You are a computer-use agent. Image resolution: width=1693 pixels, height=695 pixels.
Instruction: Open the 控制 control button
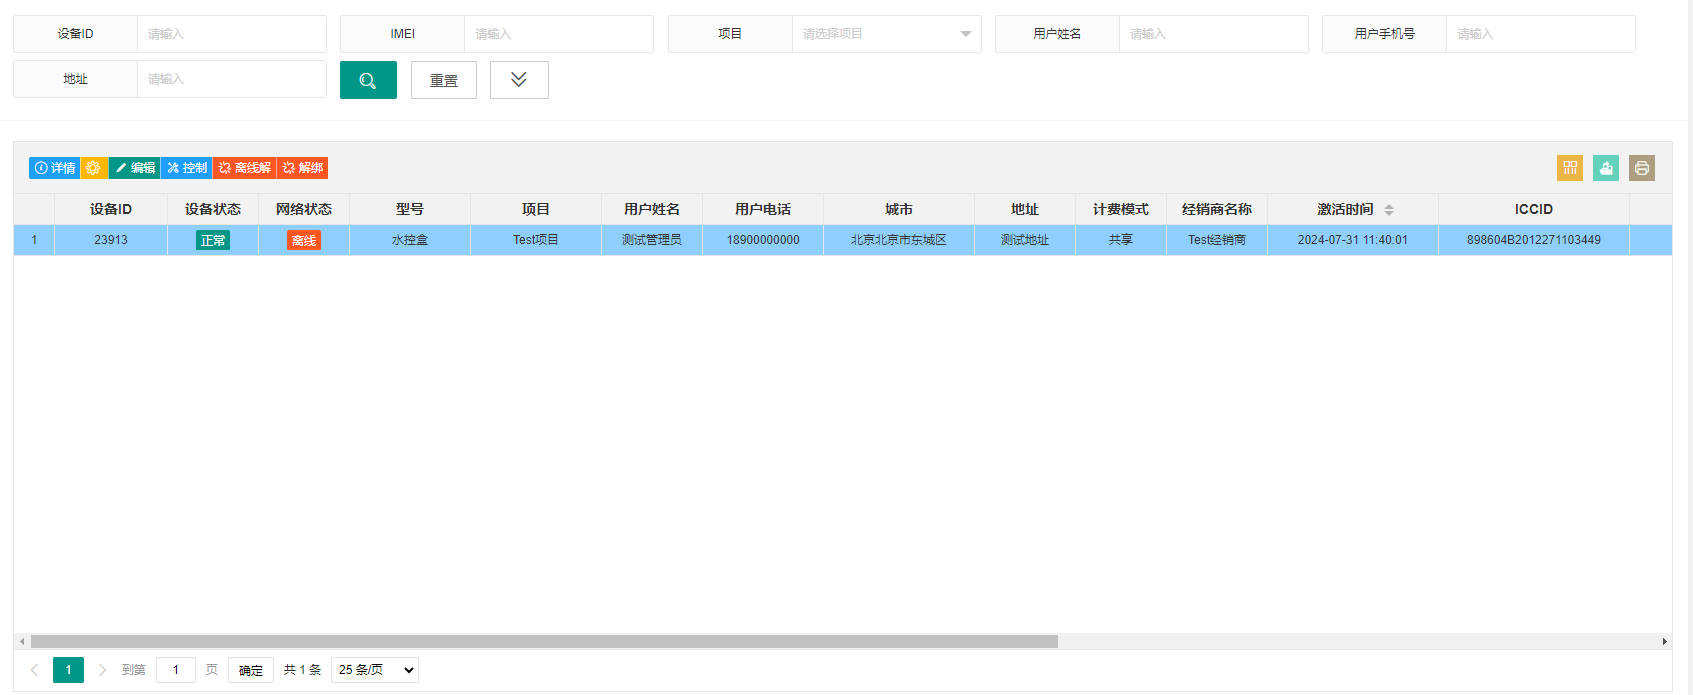[187, 168]
